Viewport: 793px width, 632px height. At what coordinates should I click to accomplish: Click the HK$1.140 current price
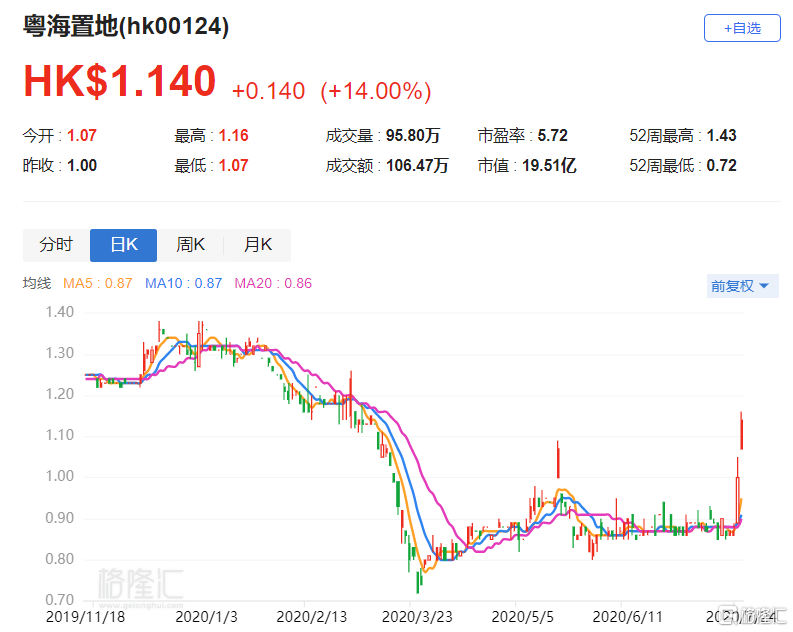tap(120, 82)
